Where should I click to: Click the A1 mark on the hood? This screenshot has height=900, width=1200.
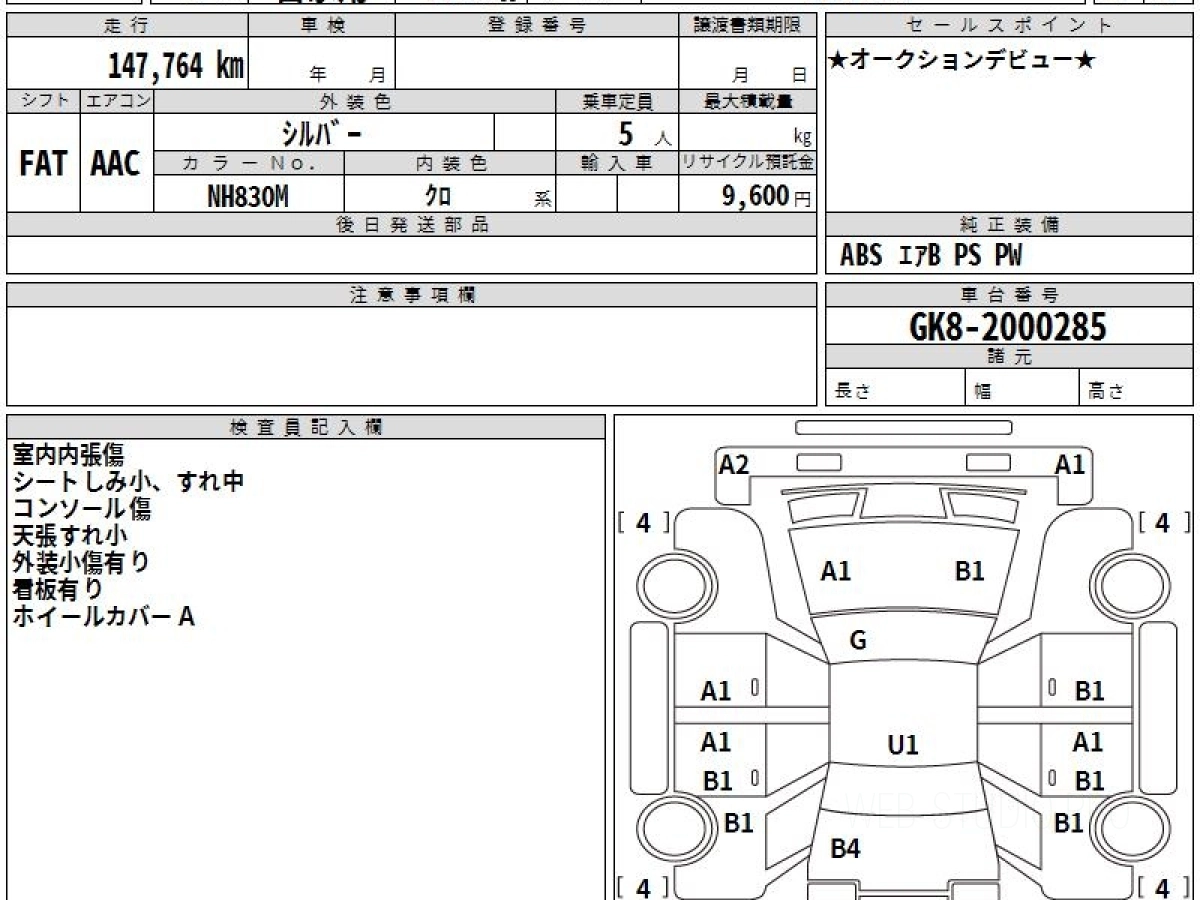(836, 571)
